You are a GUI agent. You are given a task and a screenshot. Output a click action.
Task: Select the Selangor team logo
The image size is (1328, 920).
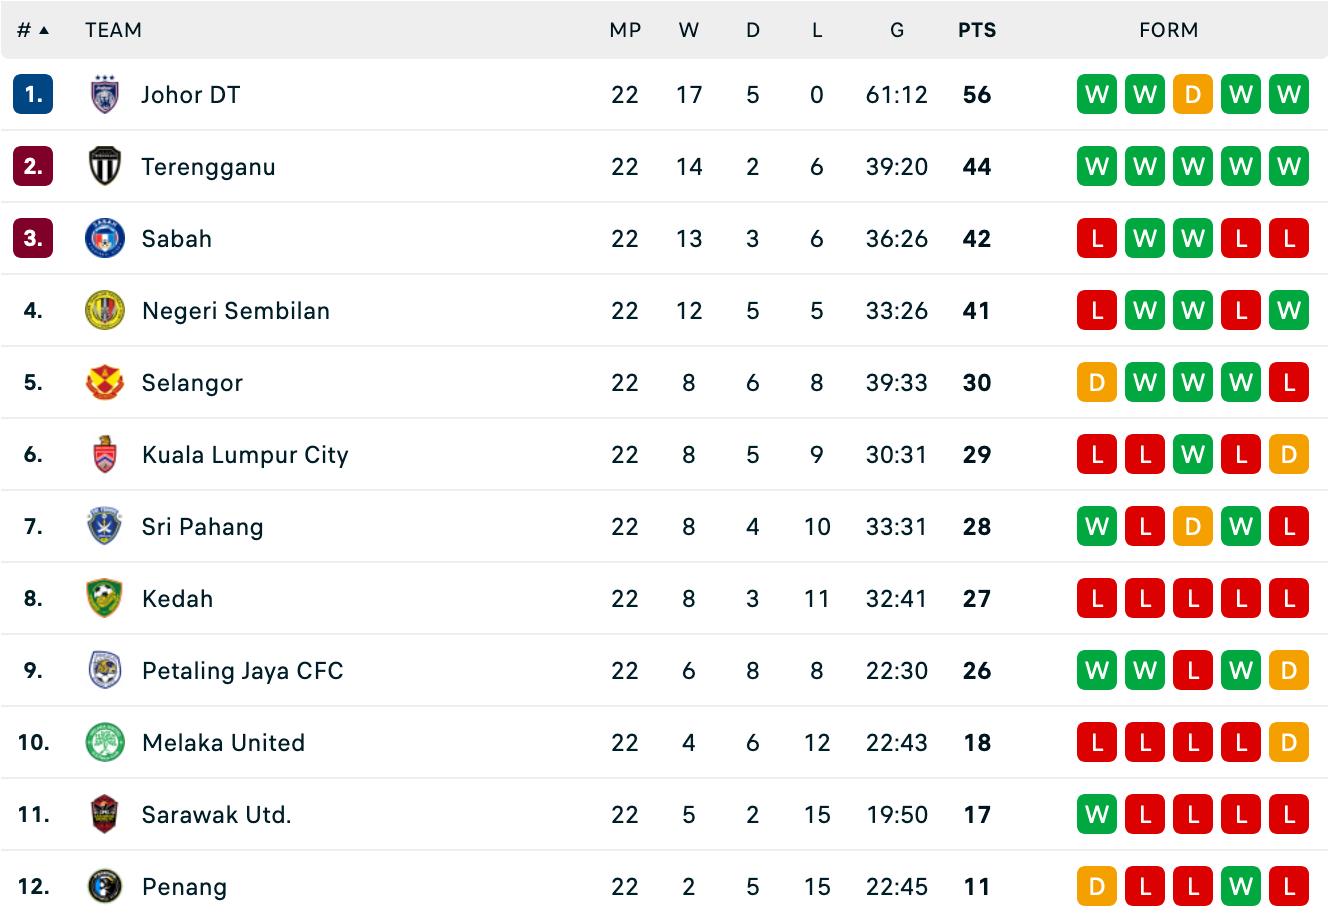coord(104,383)
